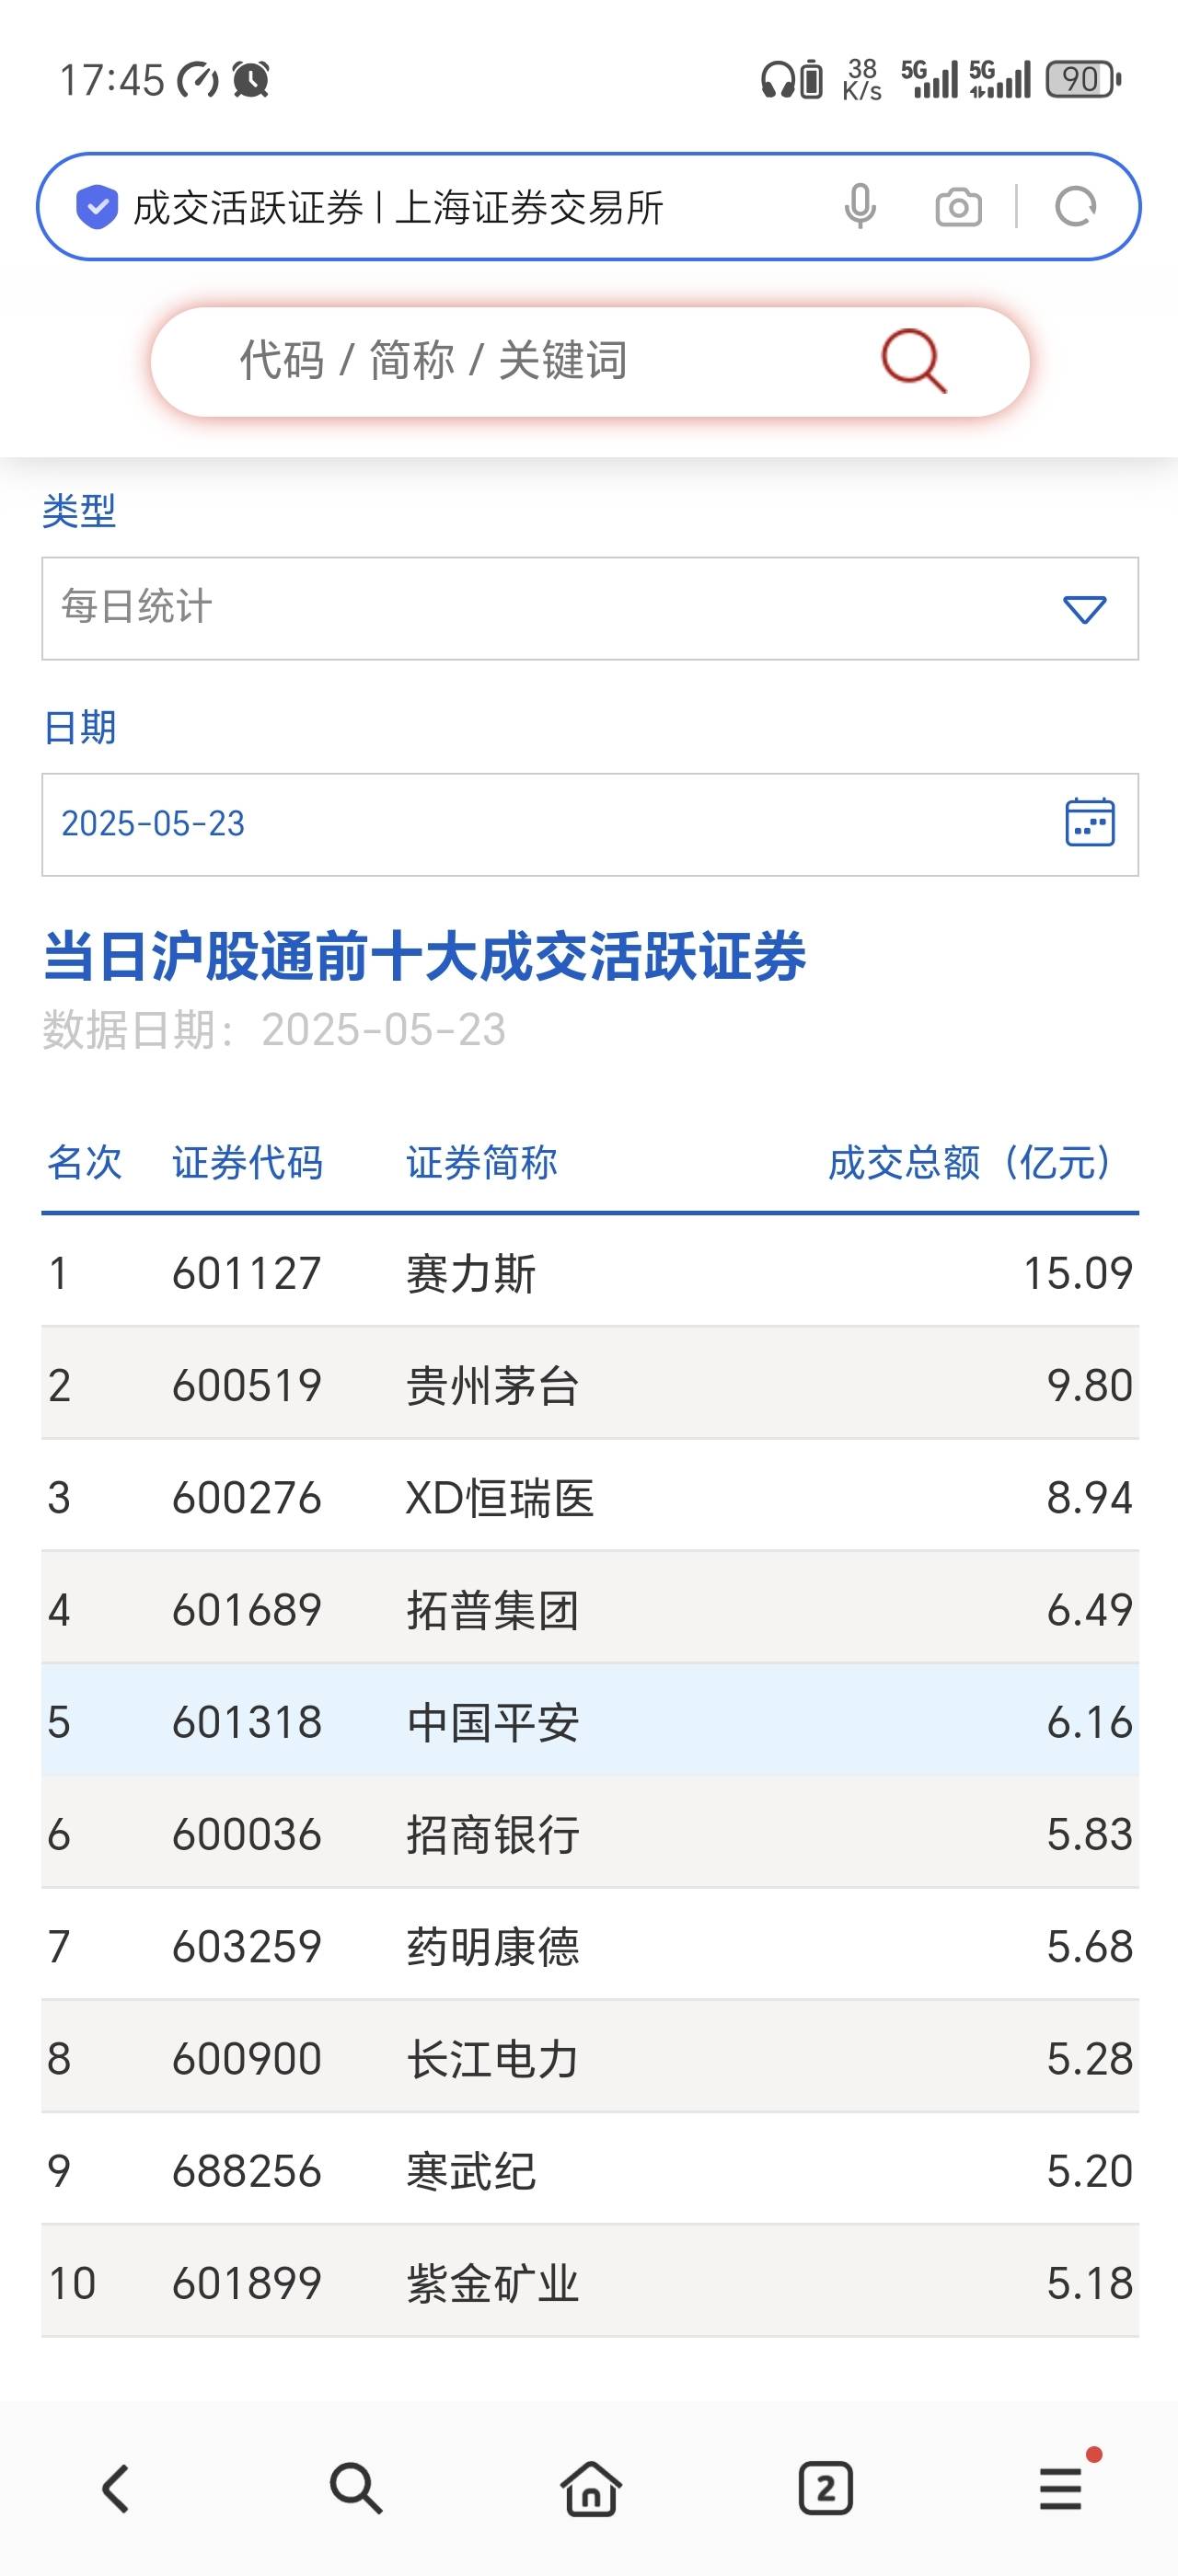This screenshot has width=1178, height=2576.
Task: Tap the headphones status icon
Action: pos(776,79)
